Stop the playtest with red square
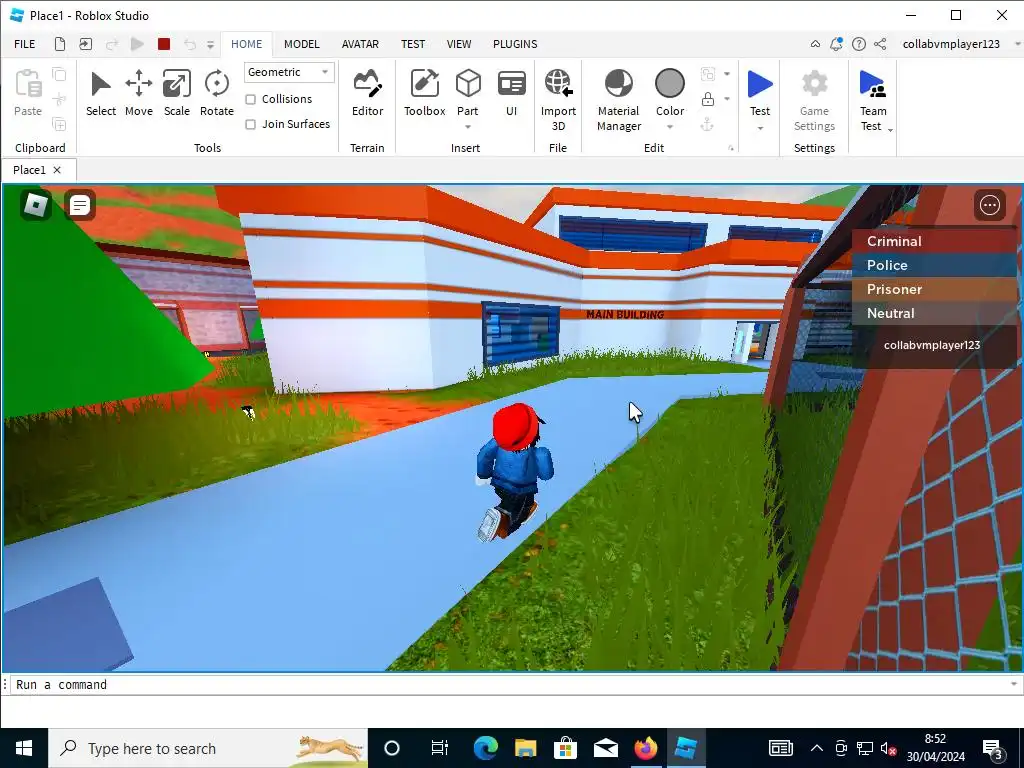The height and width of the screenshot is (768, 1024). 164,44
